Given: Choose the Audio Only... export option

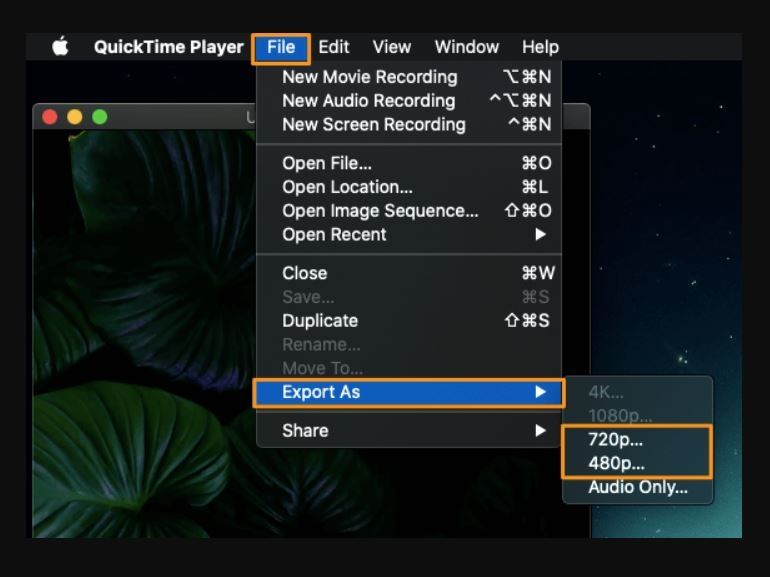Looking at the screenshot, I should (637, 487).
